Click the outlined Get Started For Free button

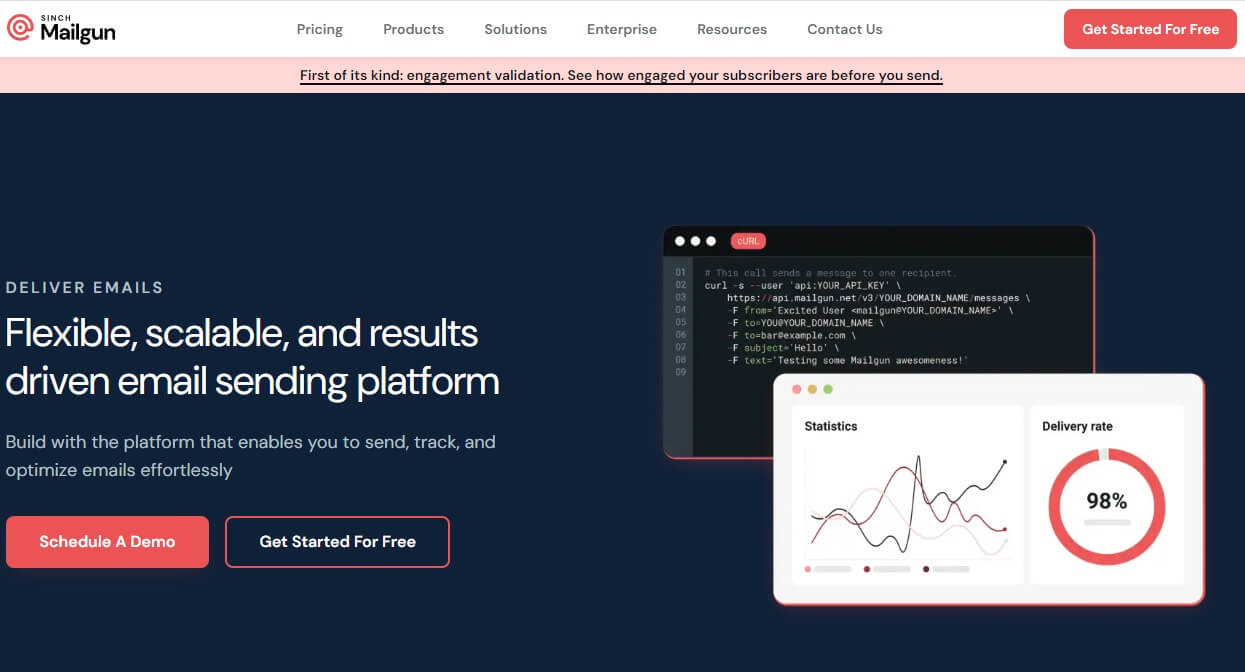click(x=337, y=542)
